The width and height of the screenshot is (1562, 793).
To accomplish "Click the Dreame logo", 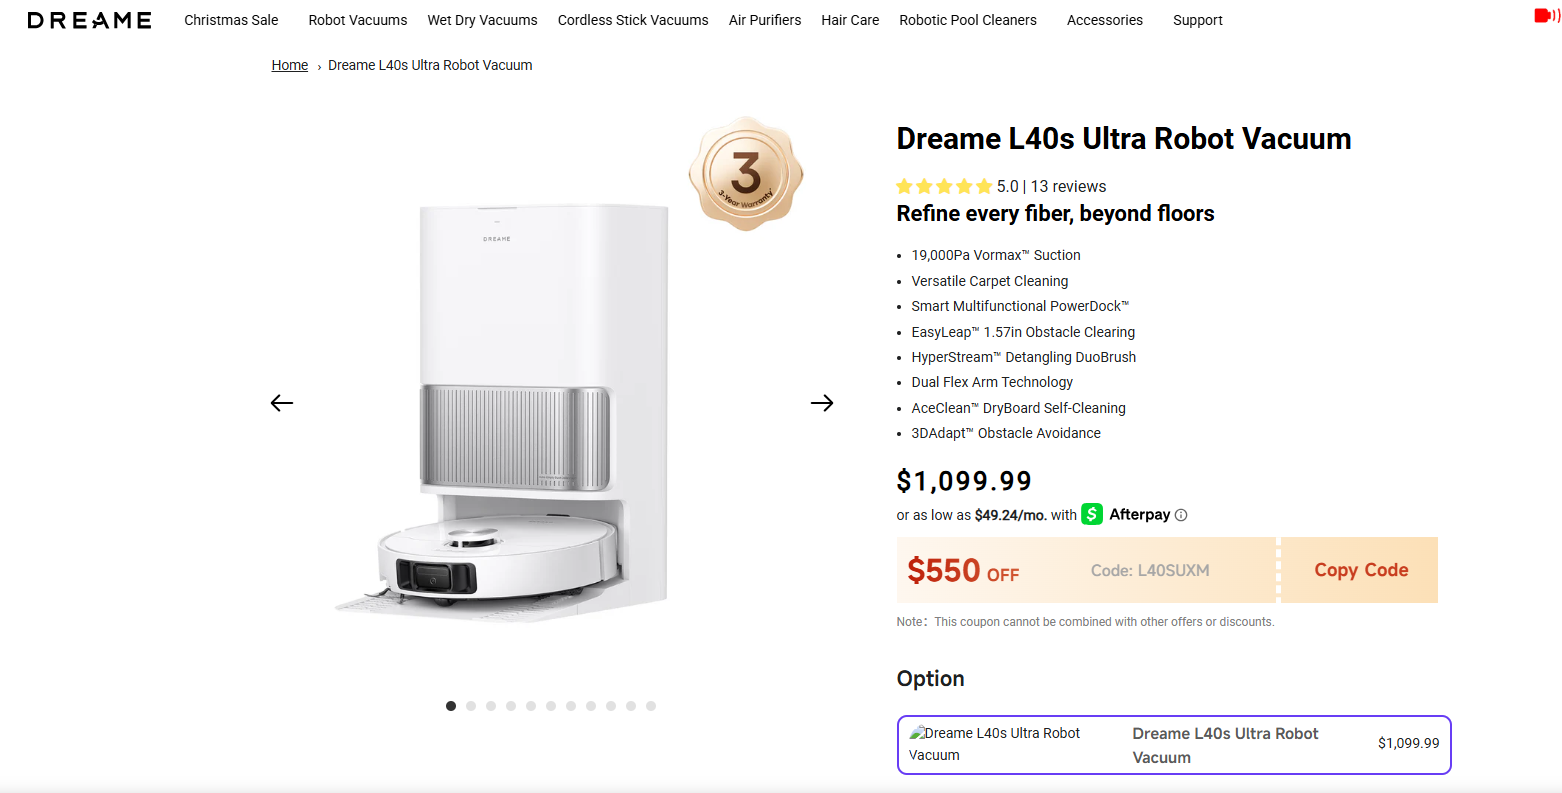I will coord(89,19).
